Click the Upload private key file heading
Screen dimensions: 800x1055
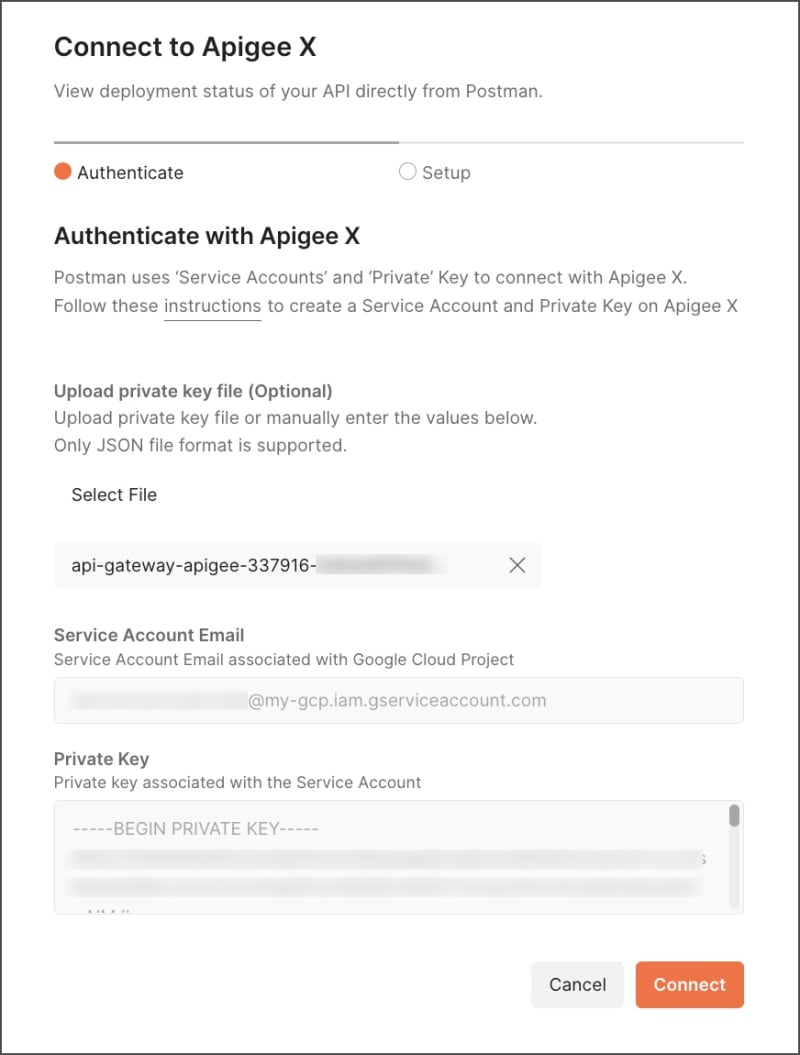[193, 391]
